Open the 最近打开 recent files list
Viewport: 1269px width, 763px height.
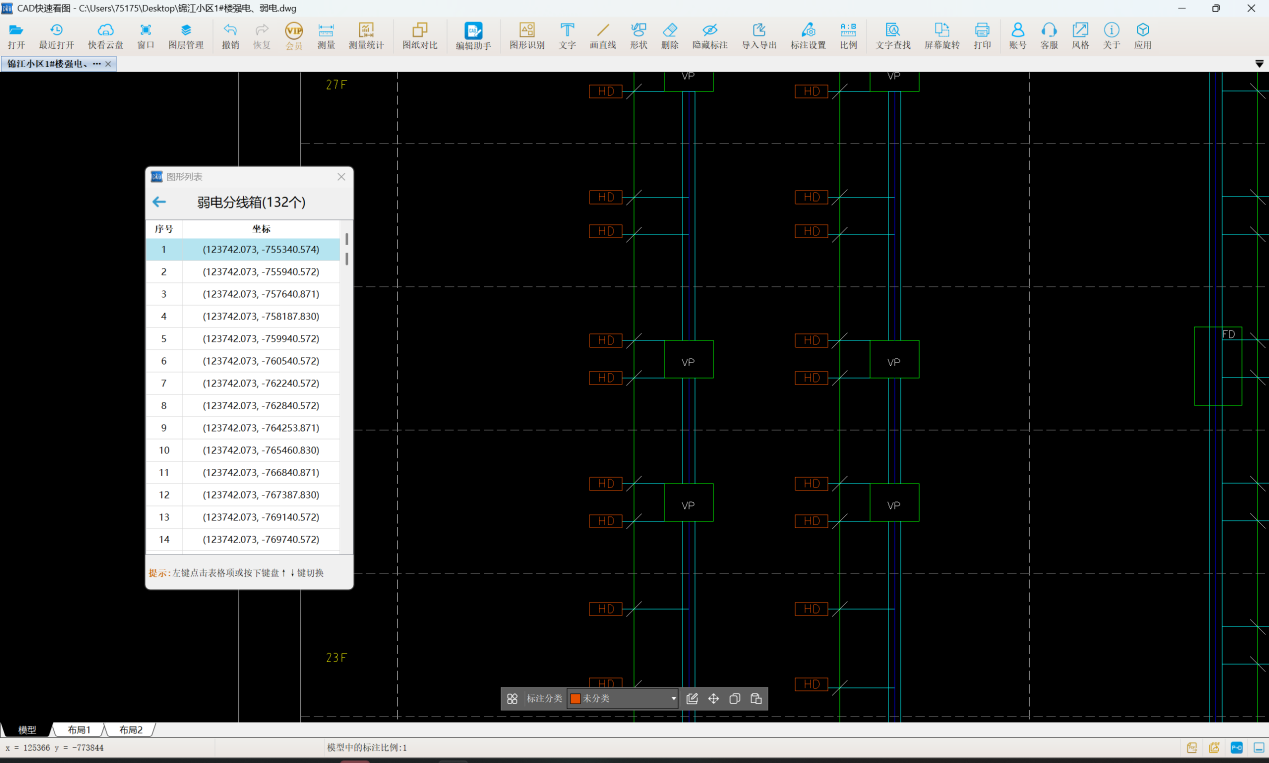[x=56, y=36]
